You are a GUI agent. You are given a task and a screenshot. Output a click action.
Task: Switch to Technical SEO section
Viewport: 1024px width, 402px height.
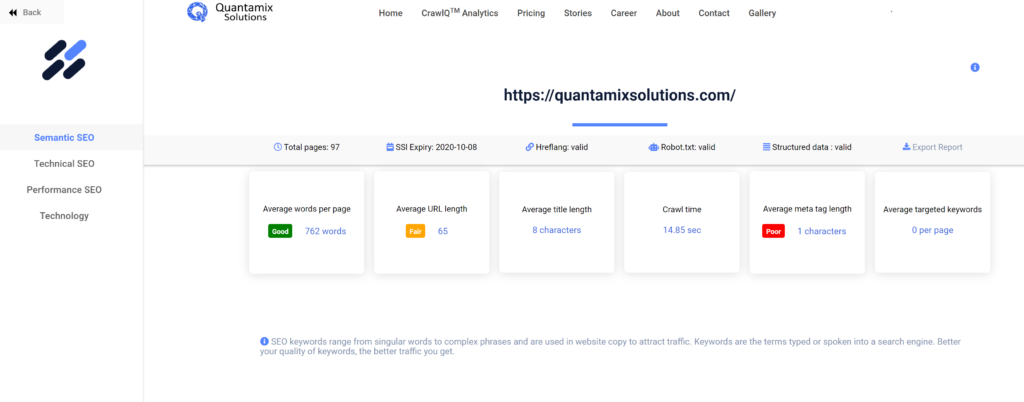(x=64, y=164)
